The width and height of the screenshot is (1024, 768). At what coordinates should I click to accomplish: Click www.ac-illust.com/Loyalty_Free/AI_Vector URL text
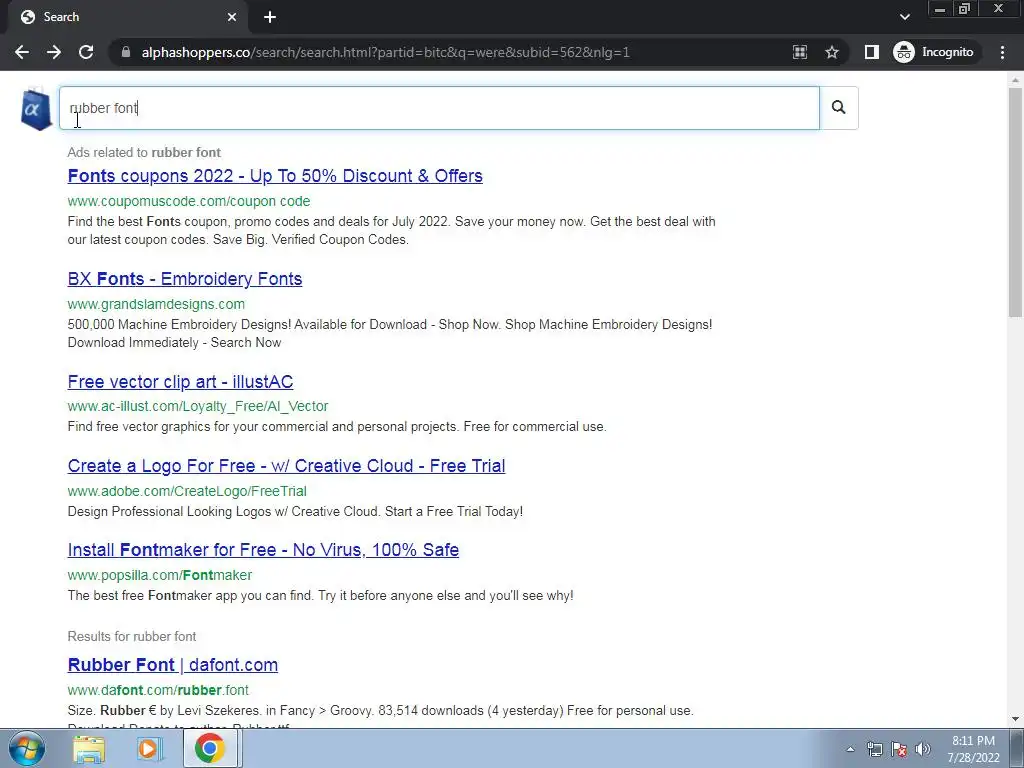tap(198, 406)
